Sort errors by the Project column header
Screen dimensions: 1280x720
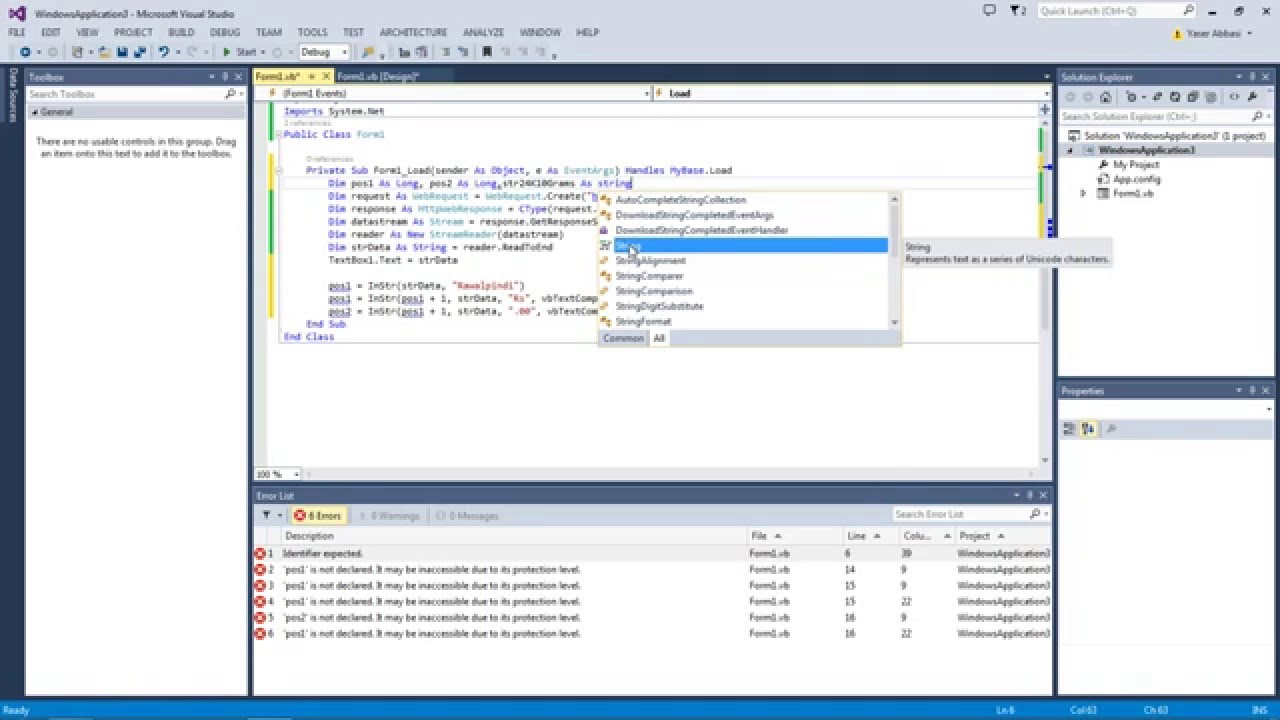pyautogui.click(x=1004, y=536)
